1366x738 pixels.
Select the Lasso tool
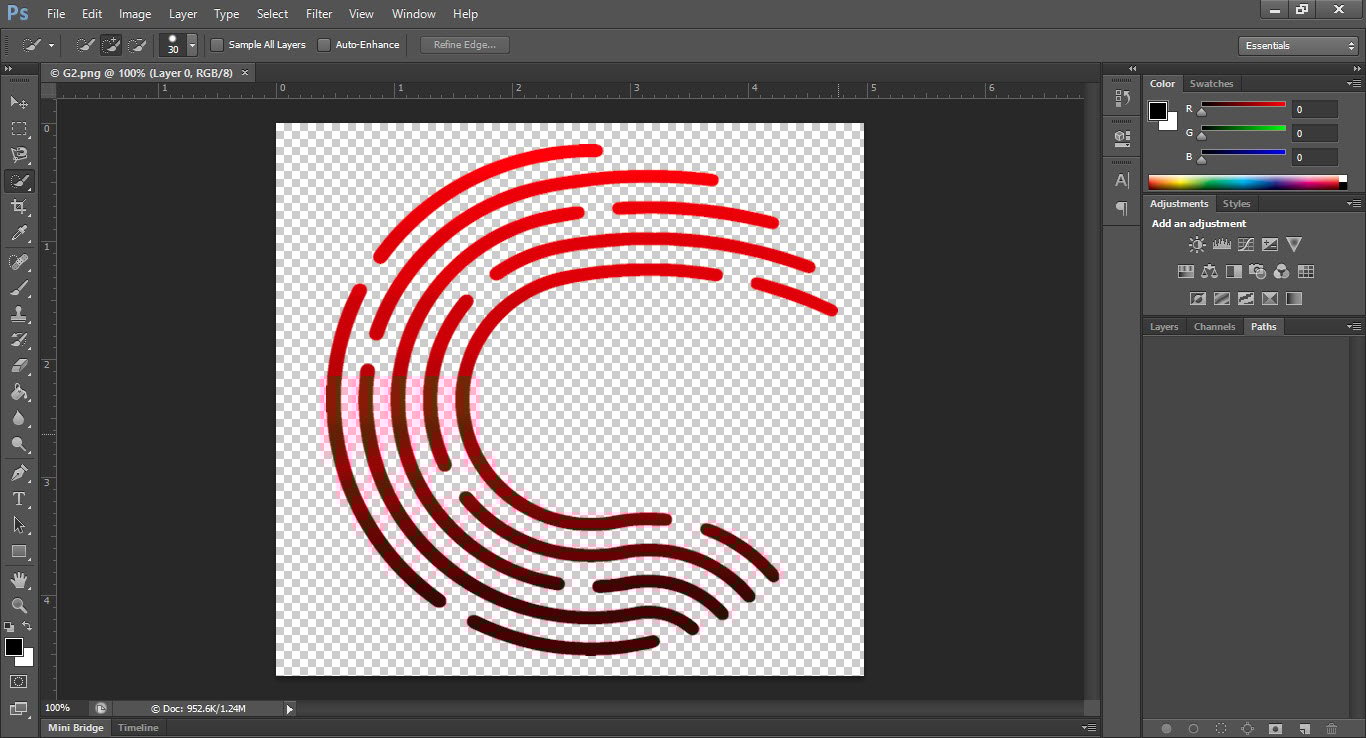pyautogui.click(x=19, y=155)
